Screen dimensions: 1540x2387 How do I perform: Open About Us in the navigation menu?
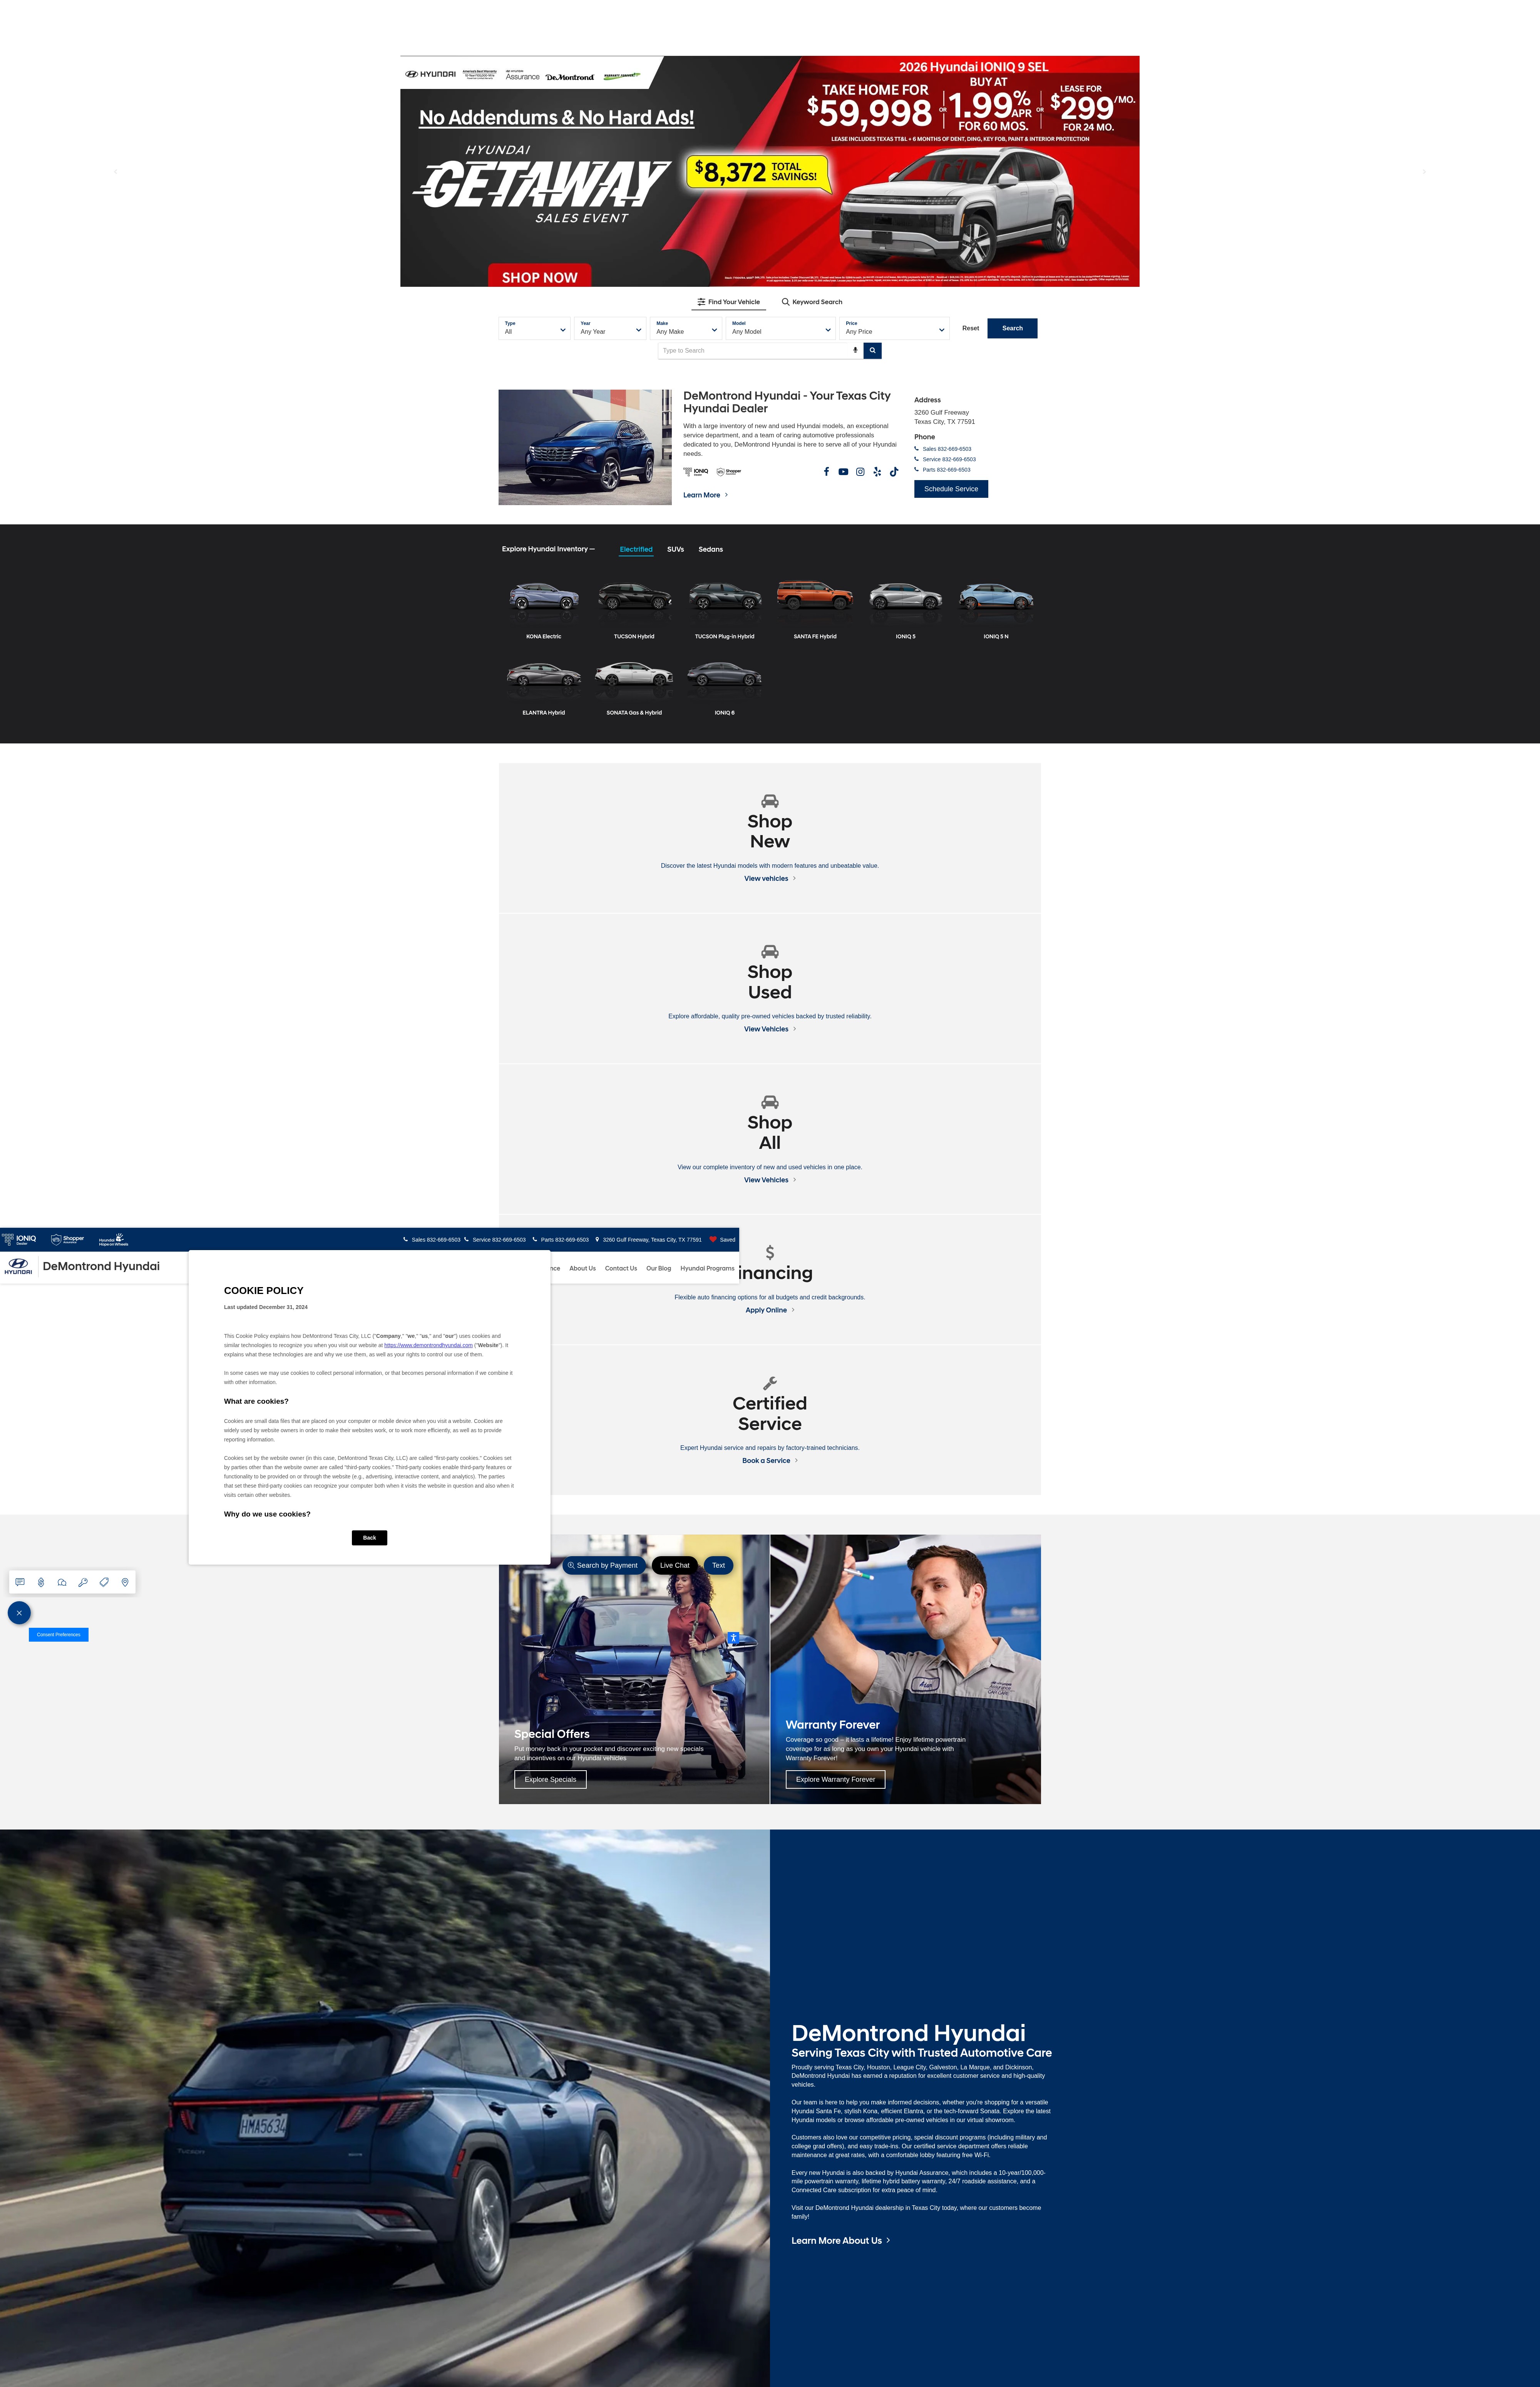point(583,1268)
